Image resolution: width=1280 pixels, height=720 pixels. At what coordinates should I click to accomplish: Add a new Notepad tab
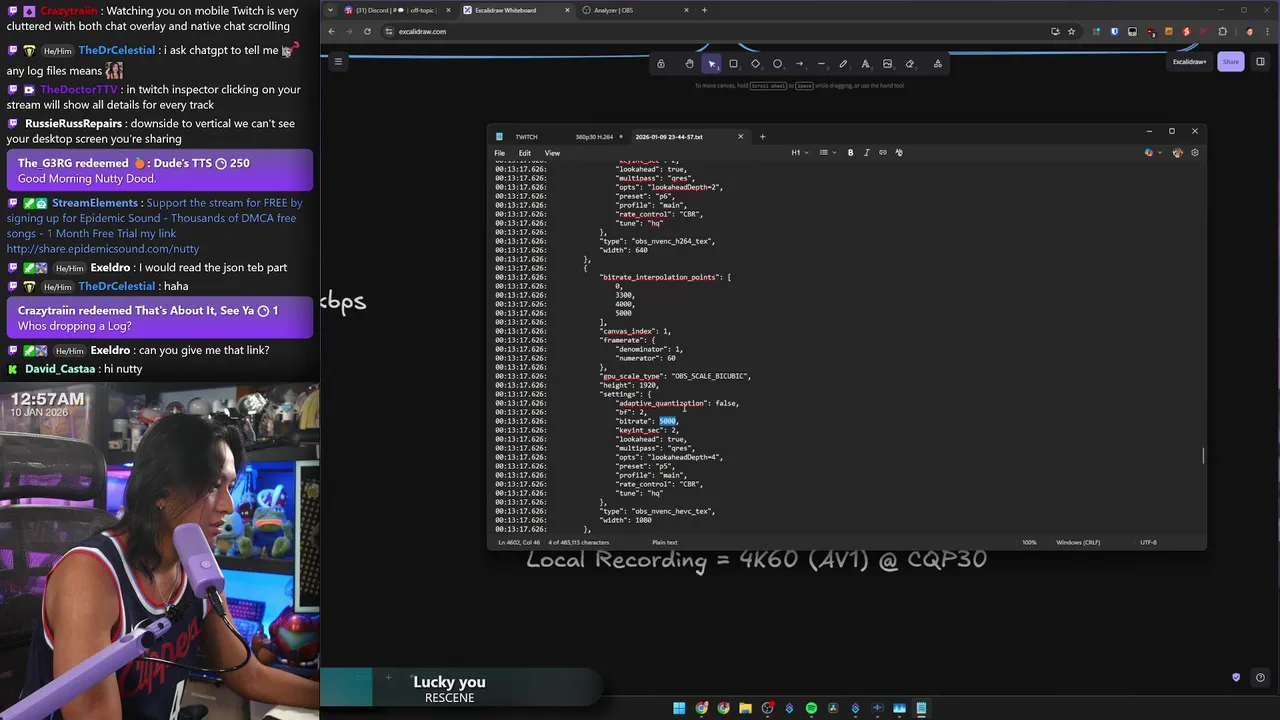click(762, 137)
